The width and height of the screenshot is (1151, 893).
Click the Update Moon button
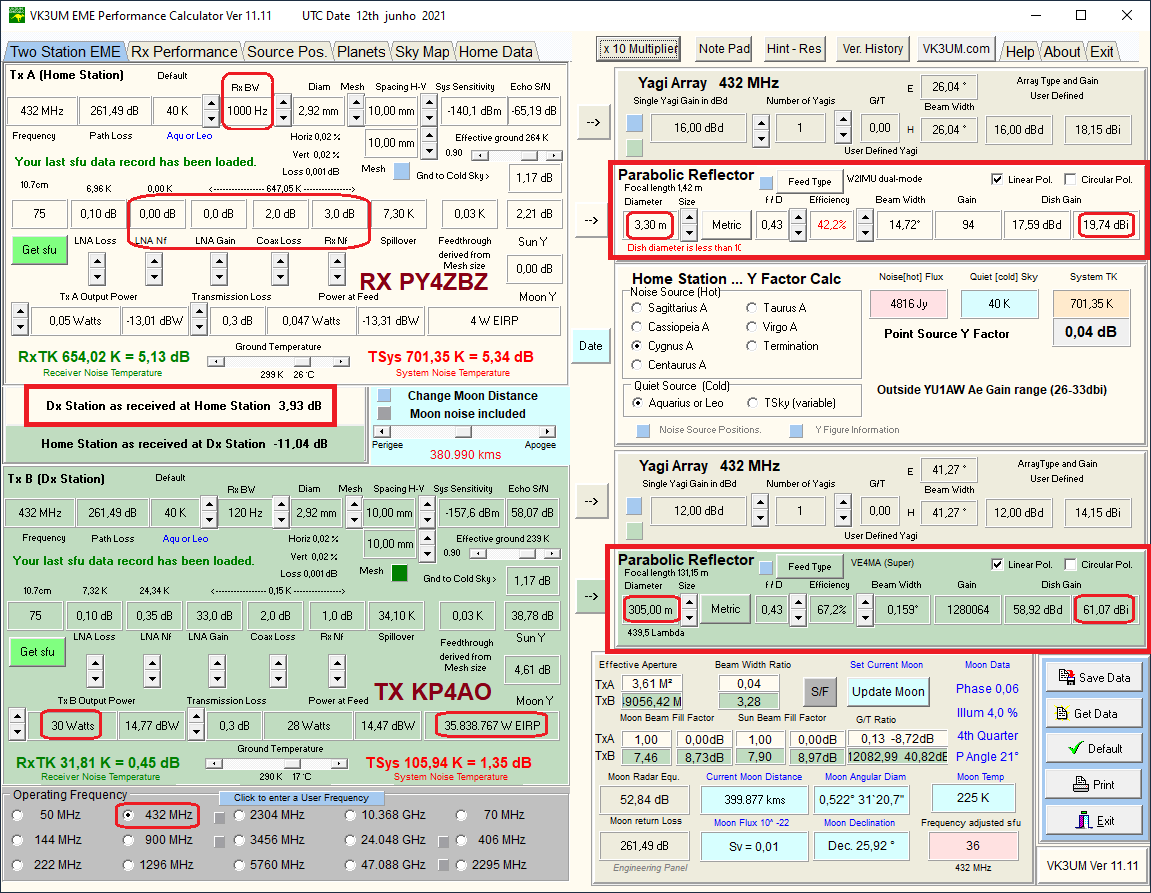(887, 692)
